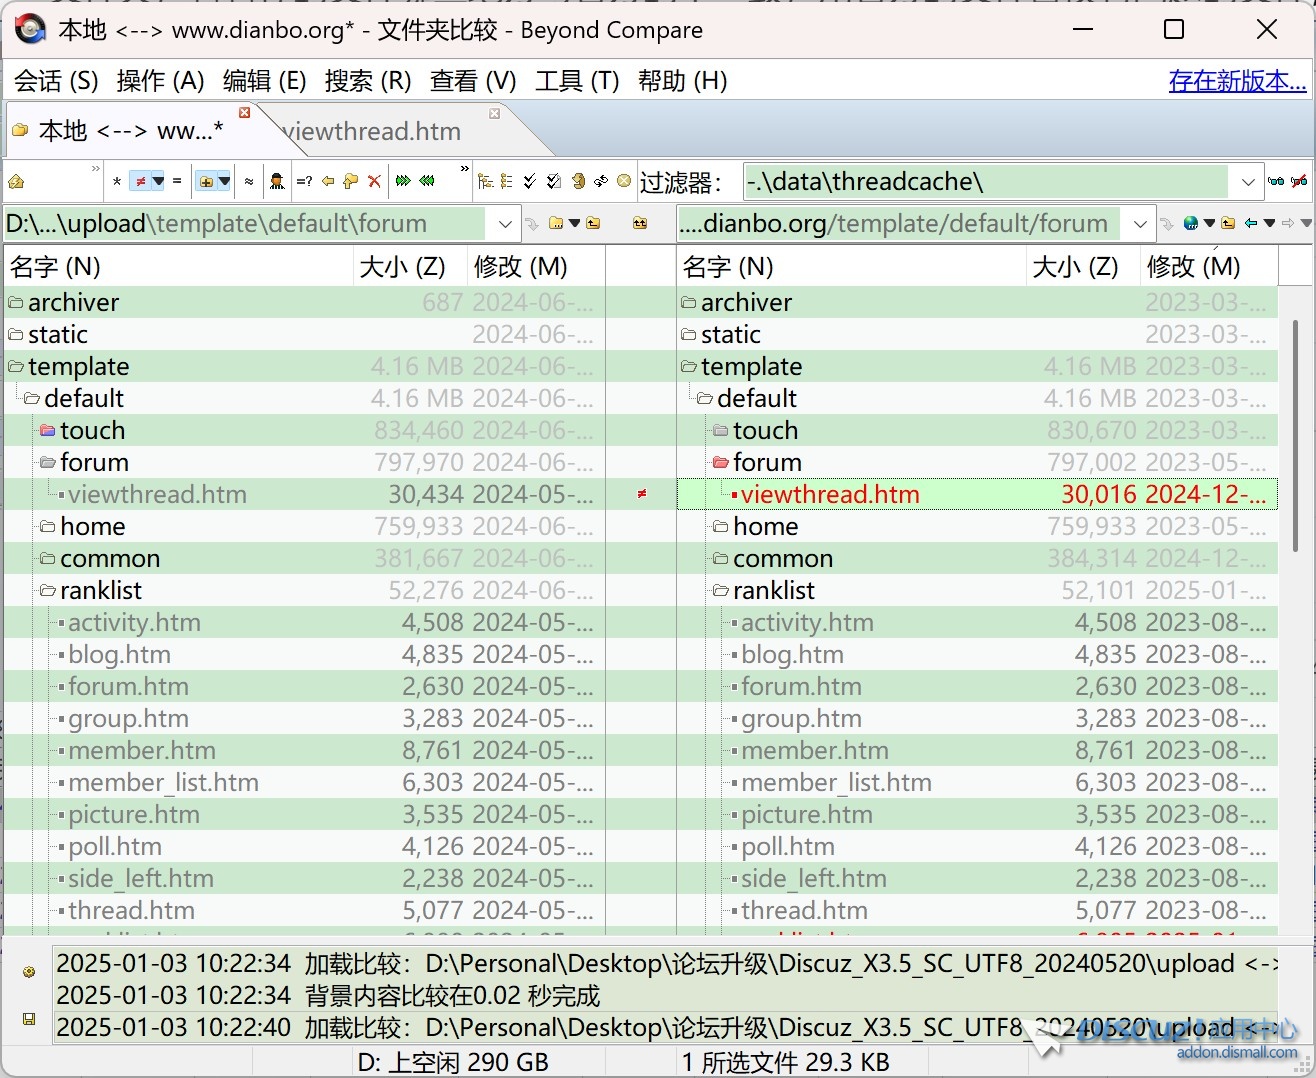Click the green Expand All arrows

pyautogui.click(x=402, y=181)
